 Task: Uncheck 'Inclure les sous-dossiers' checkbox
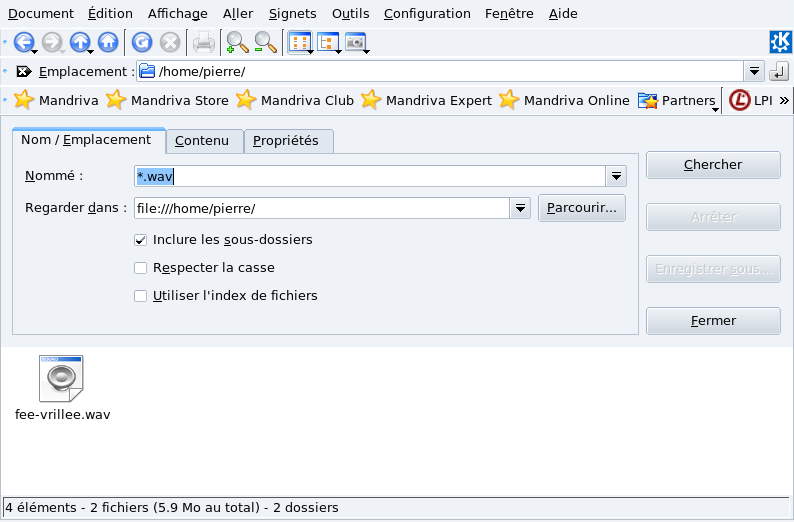pos(141,240)
